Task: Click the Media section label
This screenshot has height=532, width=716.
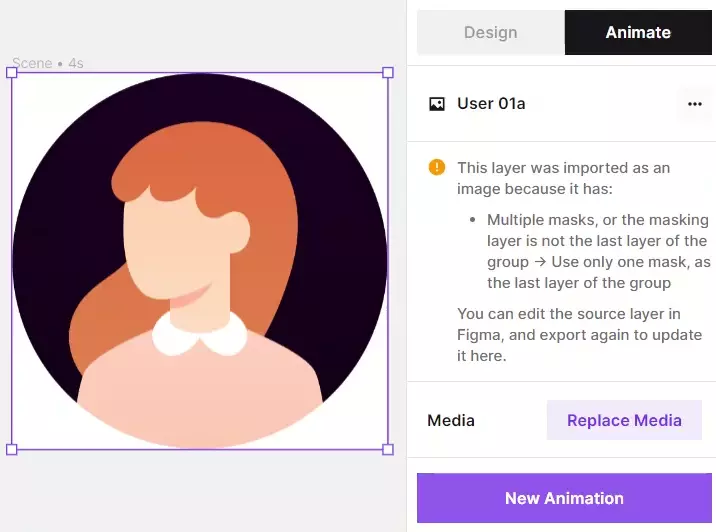Action: [451, 421]
